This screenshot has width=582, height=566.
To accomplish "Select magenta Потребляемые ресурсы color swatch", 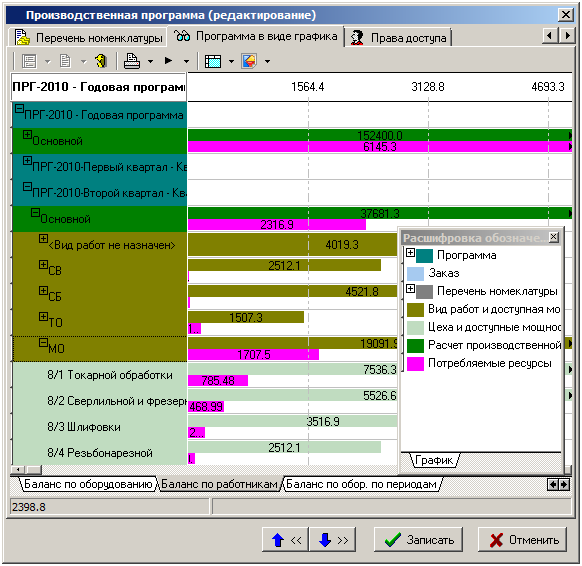I will (415, 364).
